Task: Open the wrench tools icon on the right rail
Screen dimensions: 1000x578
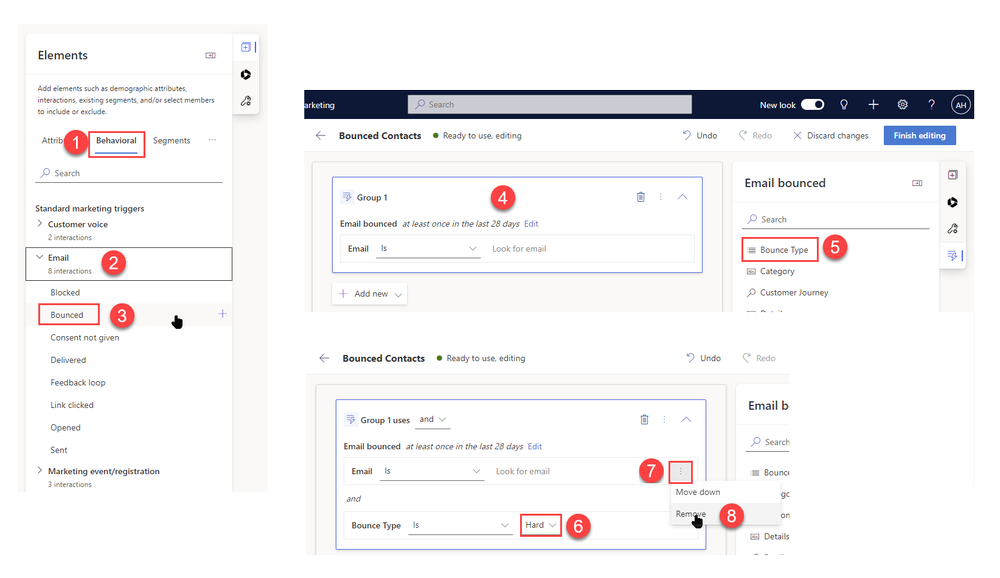Action: 953,228
